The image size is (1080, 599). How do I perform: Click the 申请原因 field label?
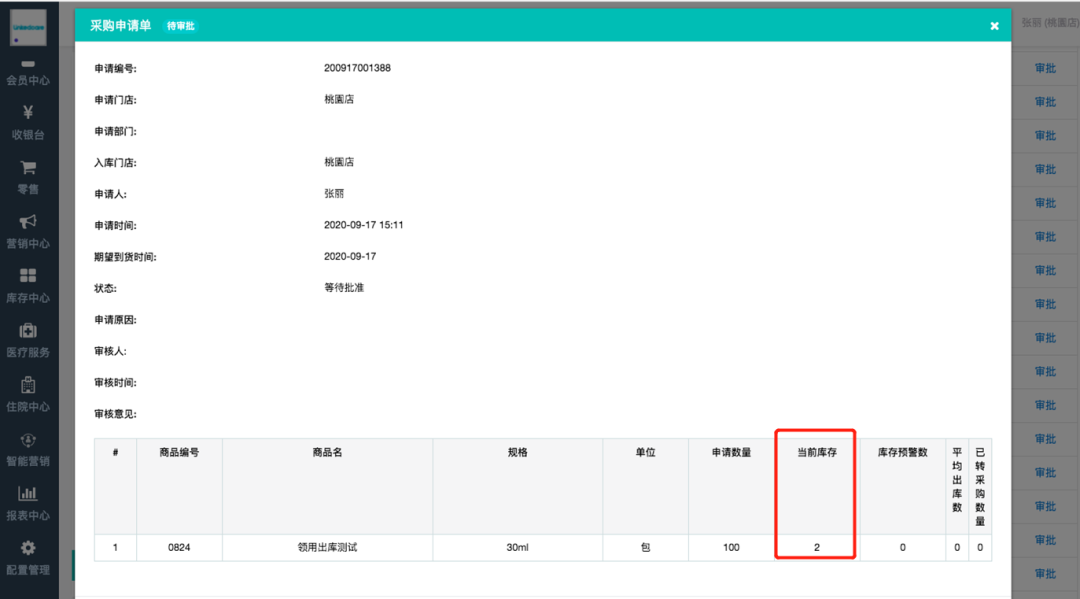point(115,319)
